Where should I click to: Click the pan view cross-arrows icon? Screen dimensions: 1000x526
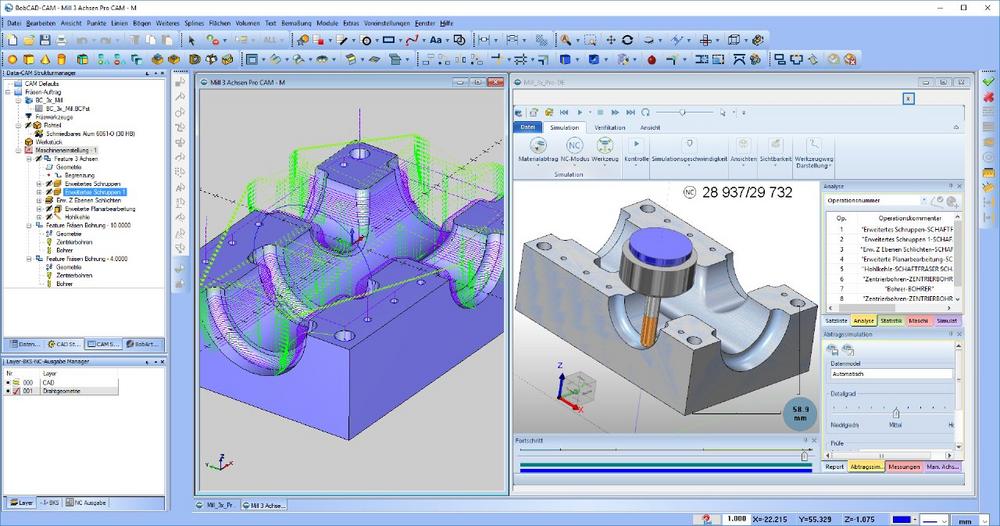[610, 40]
